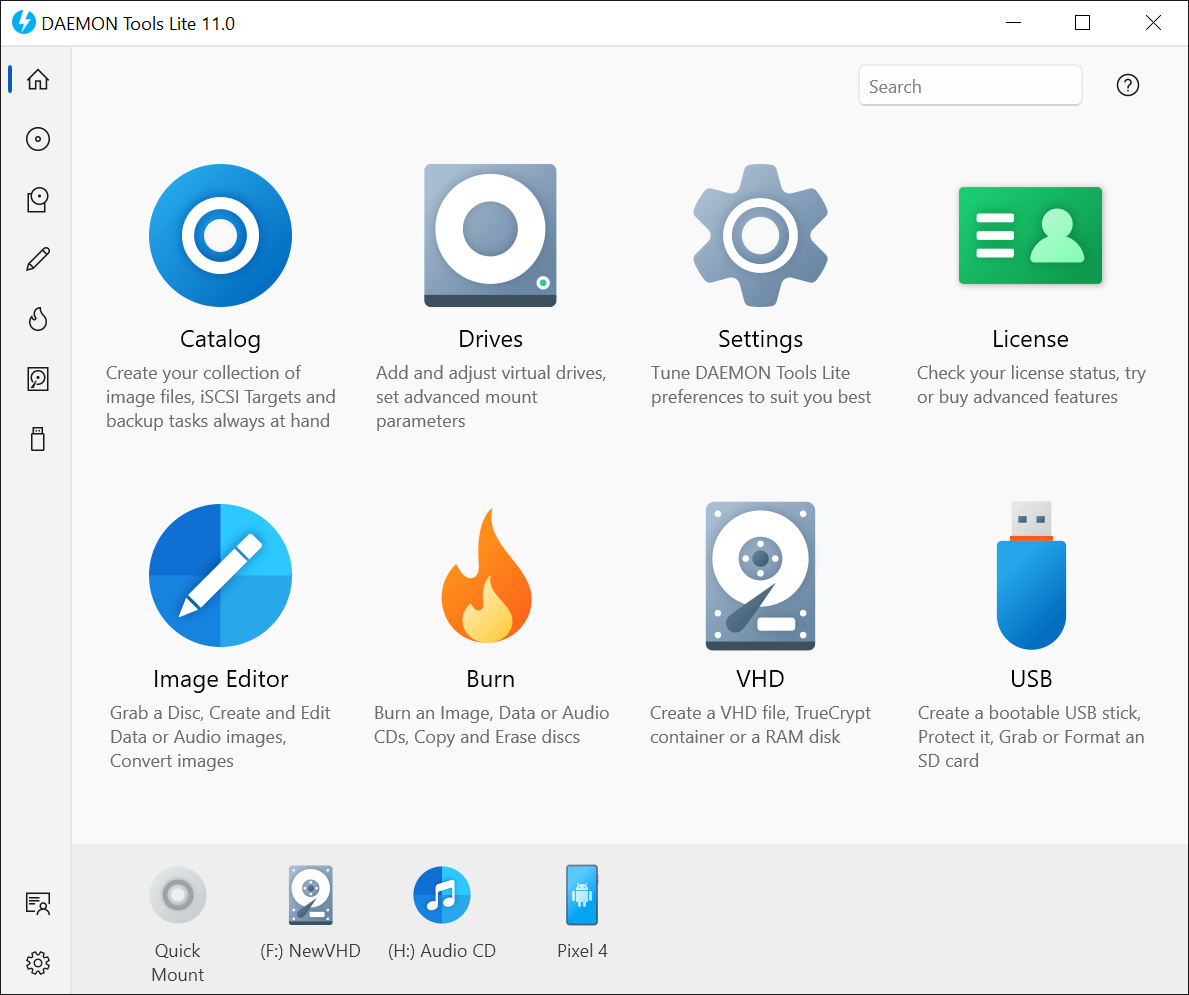Click the DAEMON Tools lightning logo
1189x995 pixels.
pyautogui.click(x=22, y=22)
